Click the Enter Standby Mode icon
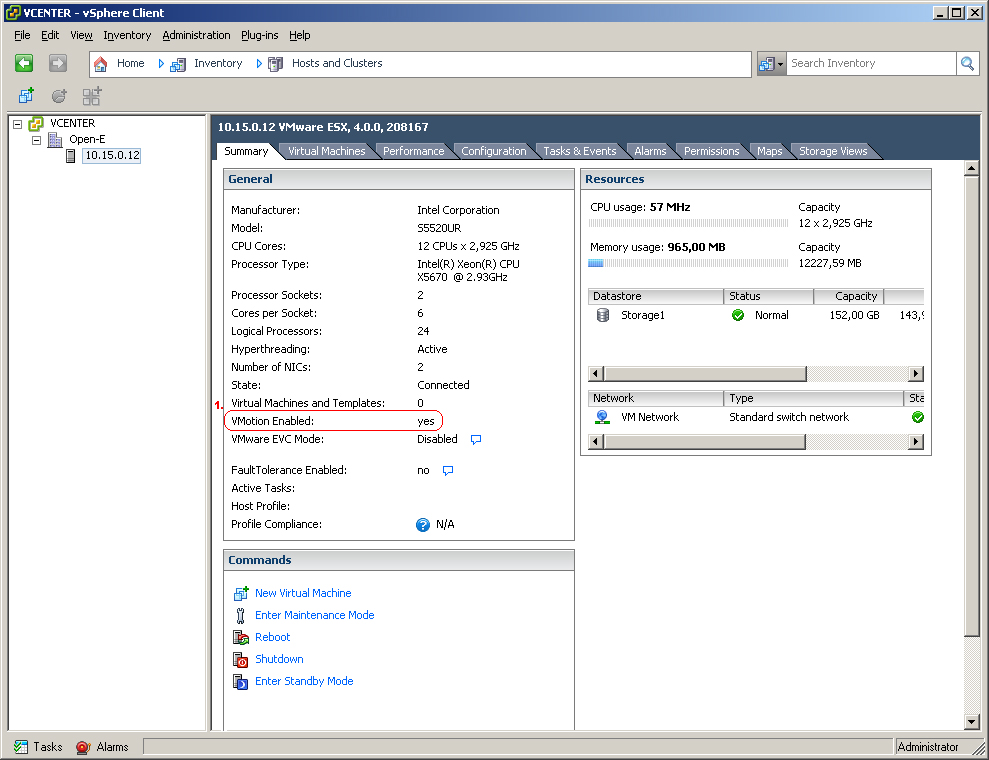This screenshot has width=989, height=760. click(240, 682)
